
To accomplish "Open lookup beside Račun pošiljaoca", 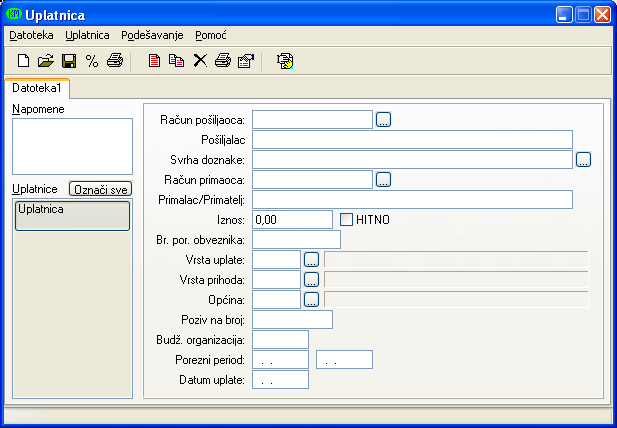I will [x=383, y=120].
